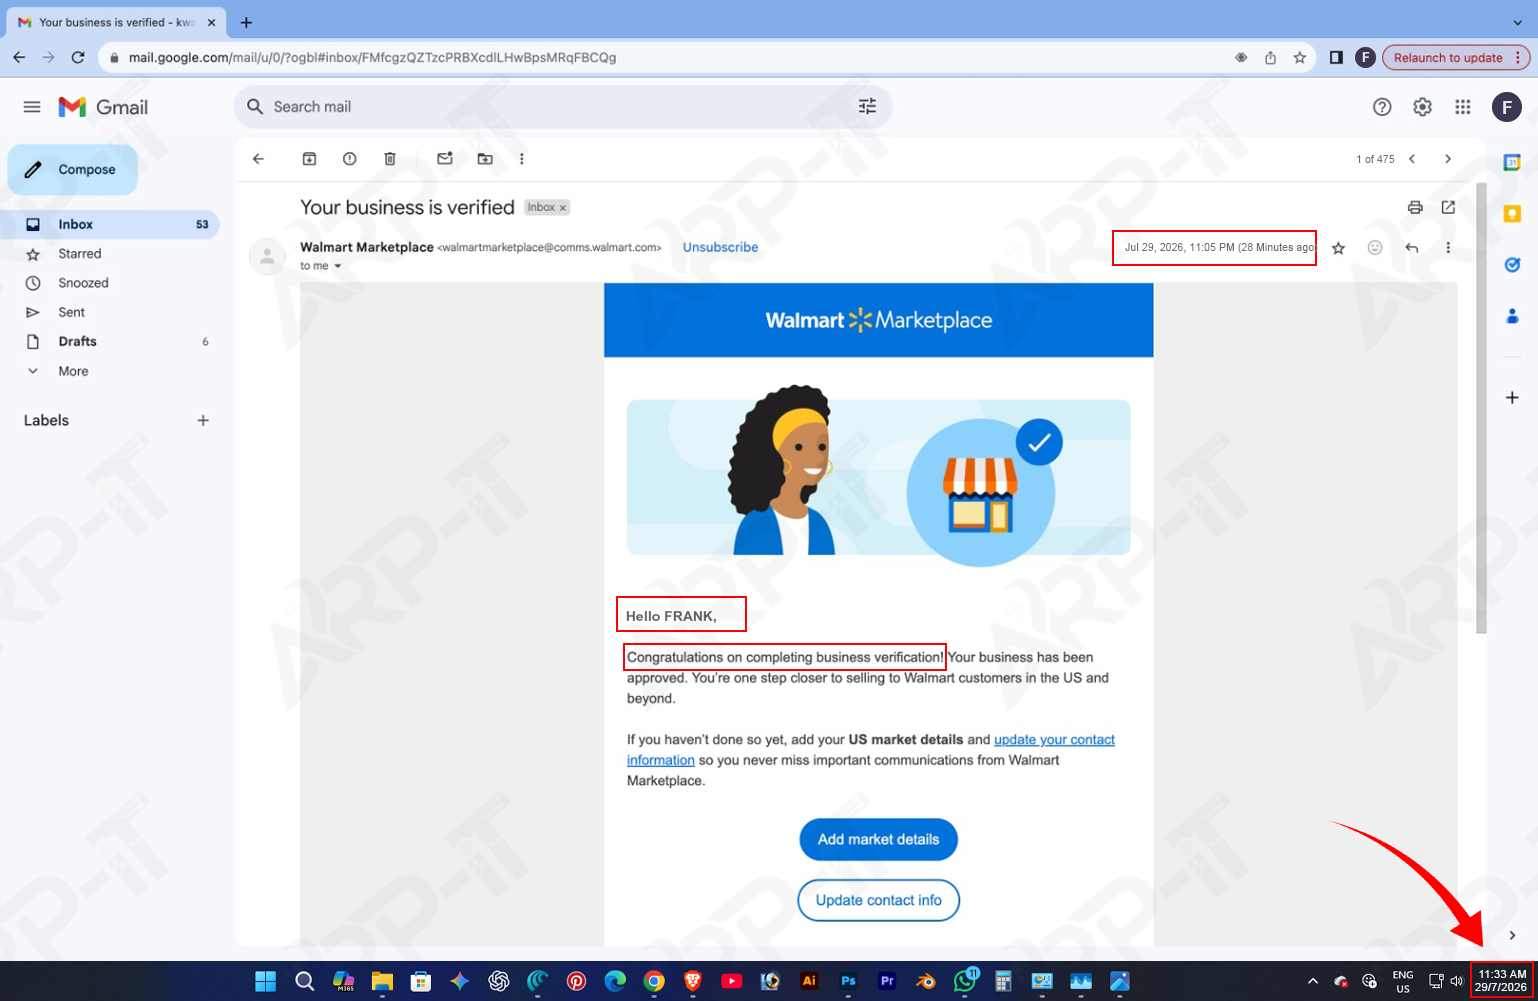Share this page from the address bar
This screenshot has width=1538, height=1001.
pyautogui.click(x=1270, y=58)
